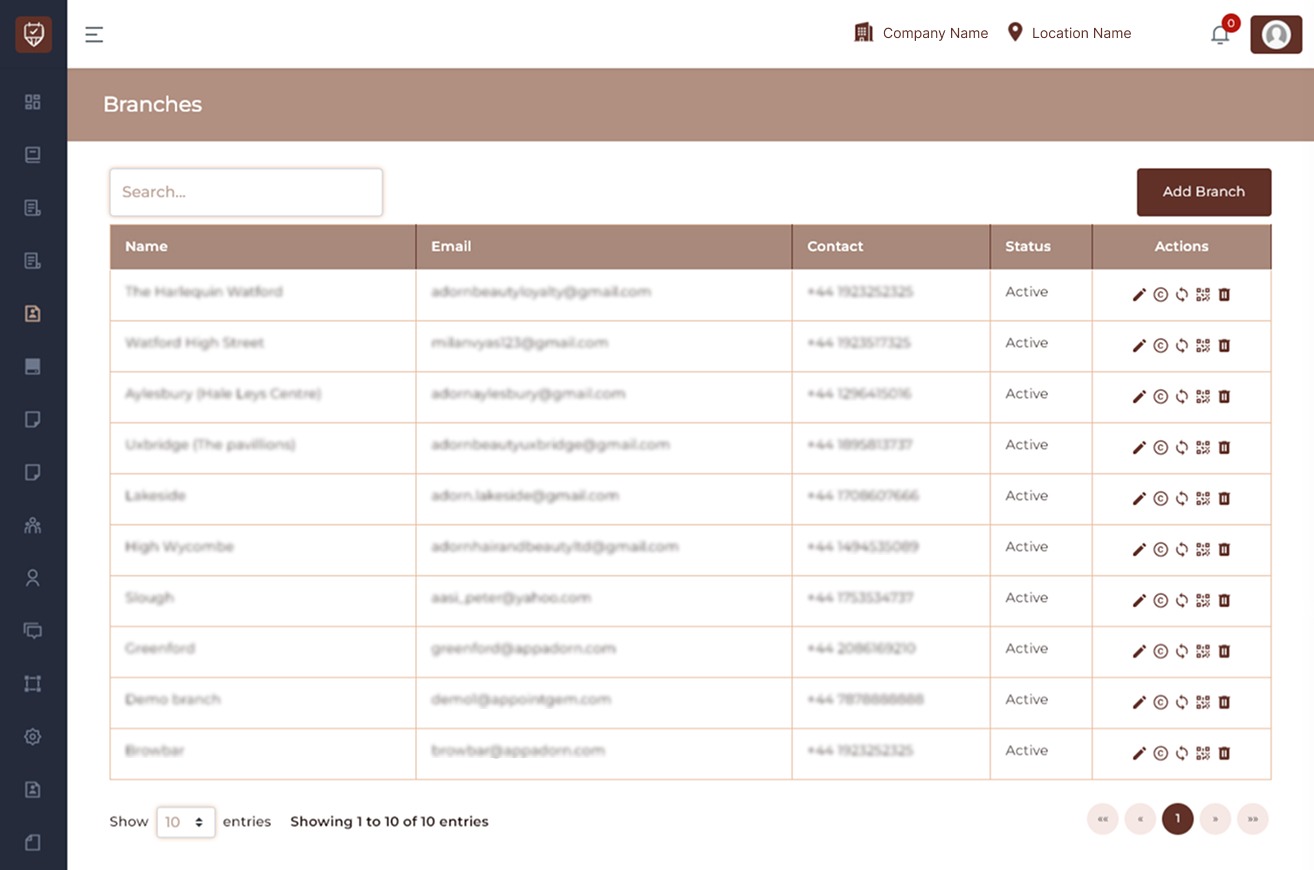Open the entries per page dropdown
Screen dimensions: 1314x870
[x=186, y=822]
